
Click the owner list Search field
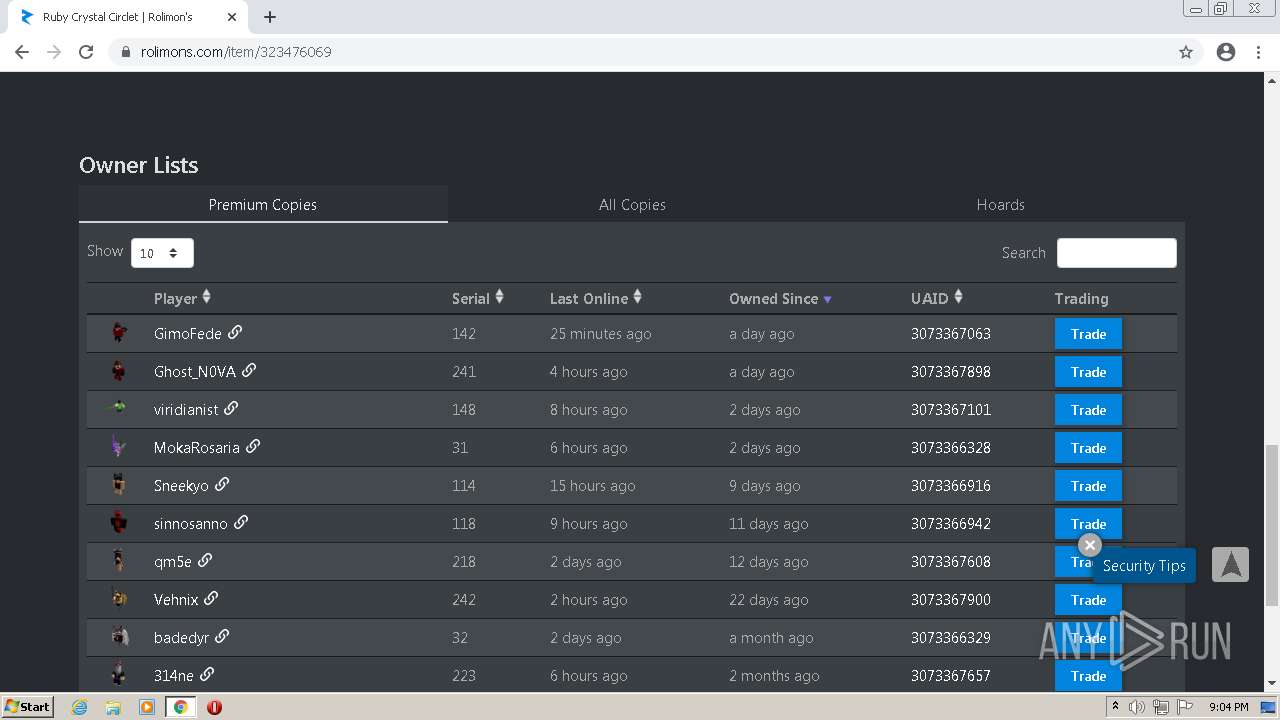click(1116, 253)
